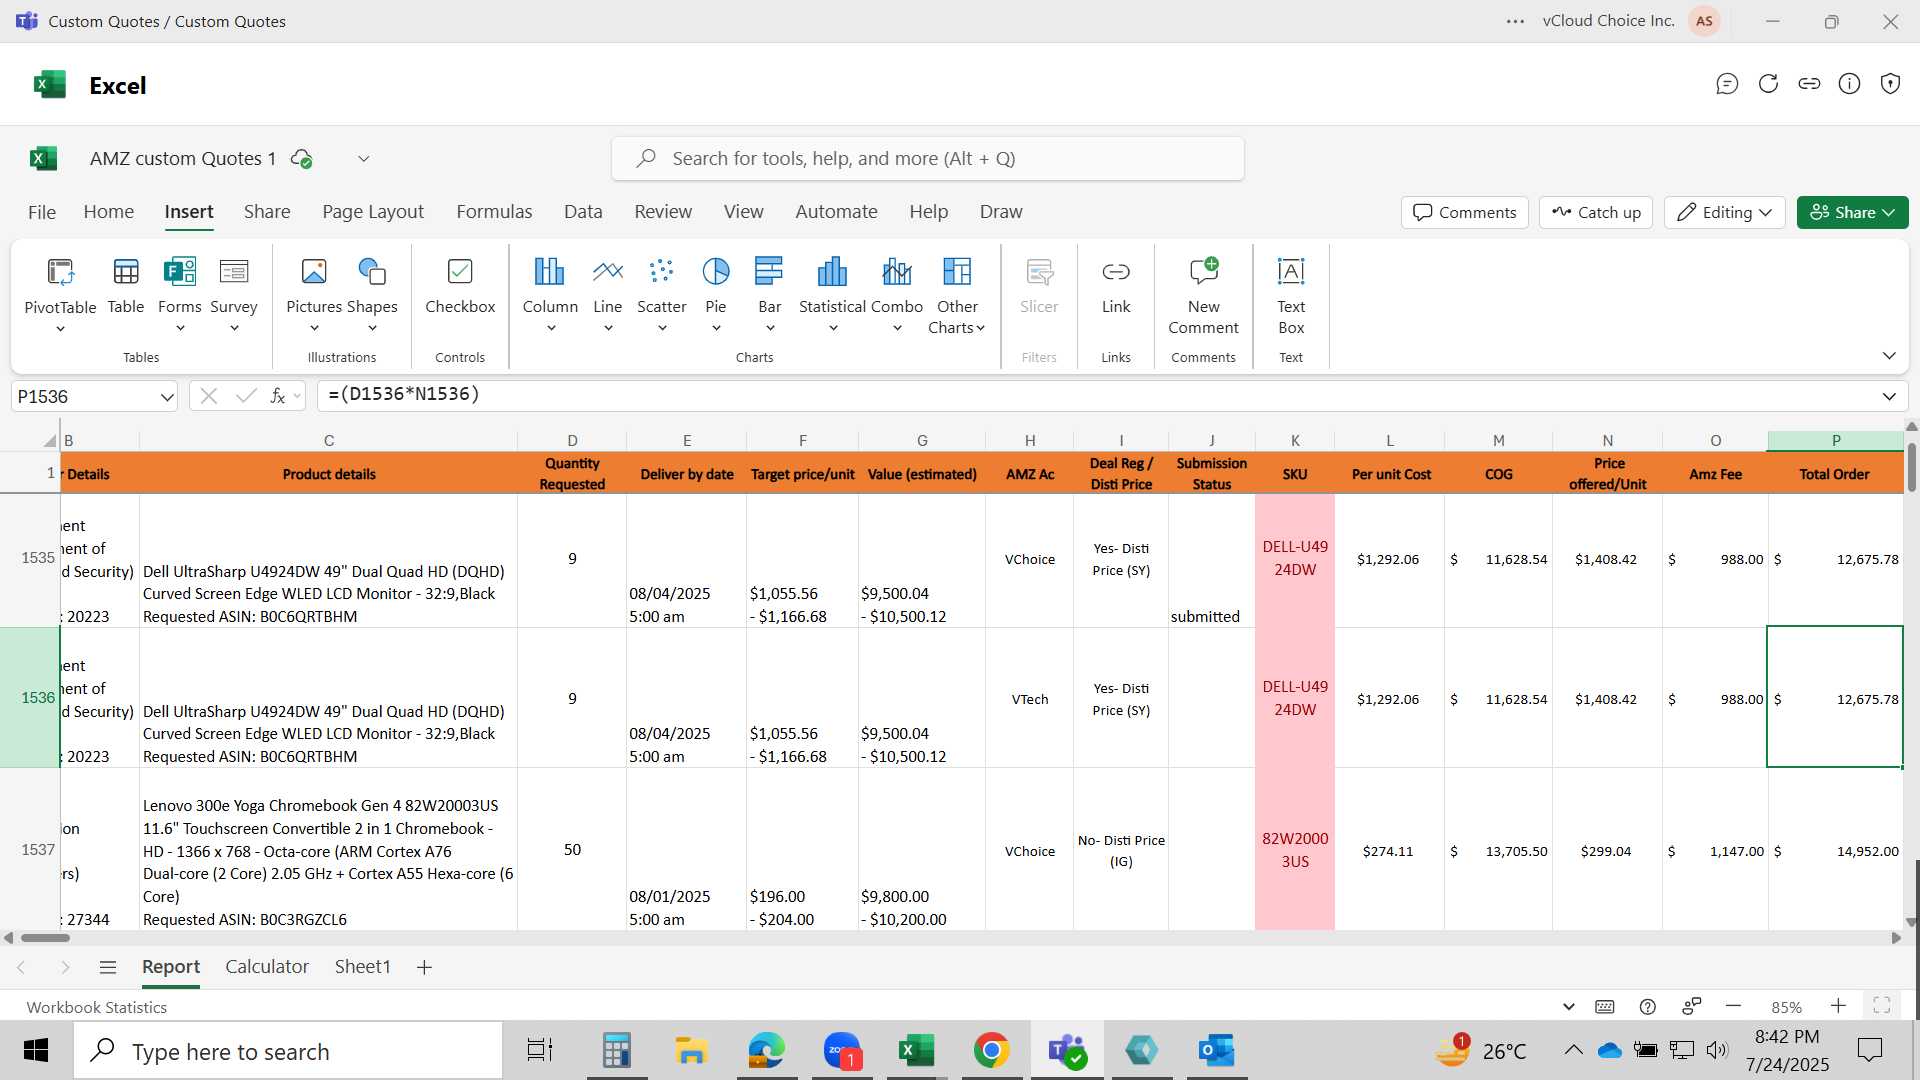The image size is (1920, 1080).
Task: Click the horizontal scrollbar thumb
Action: pyautogui.click(x=45, y=938)
